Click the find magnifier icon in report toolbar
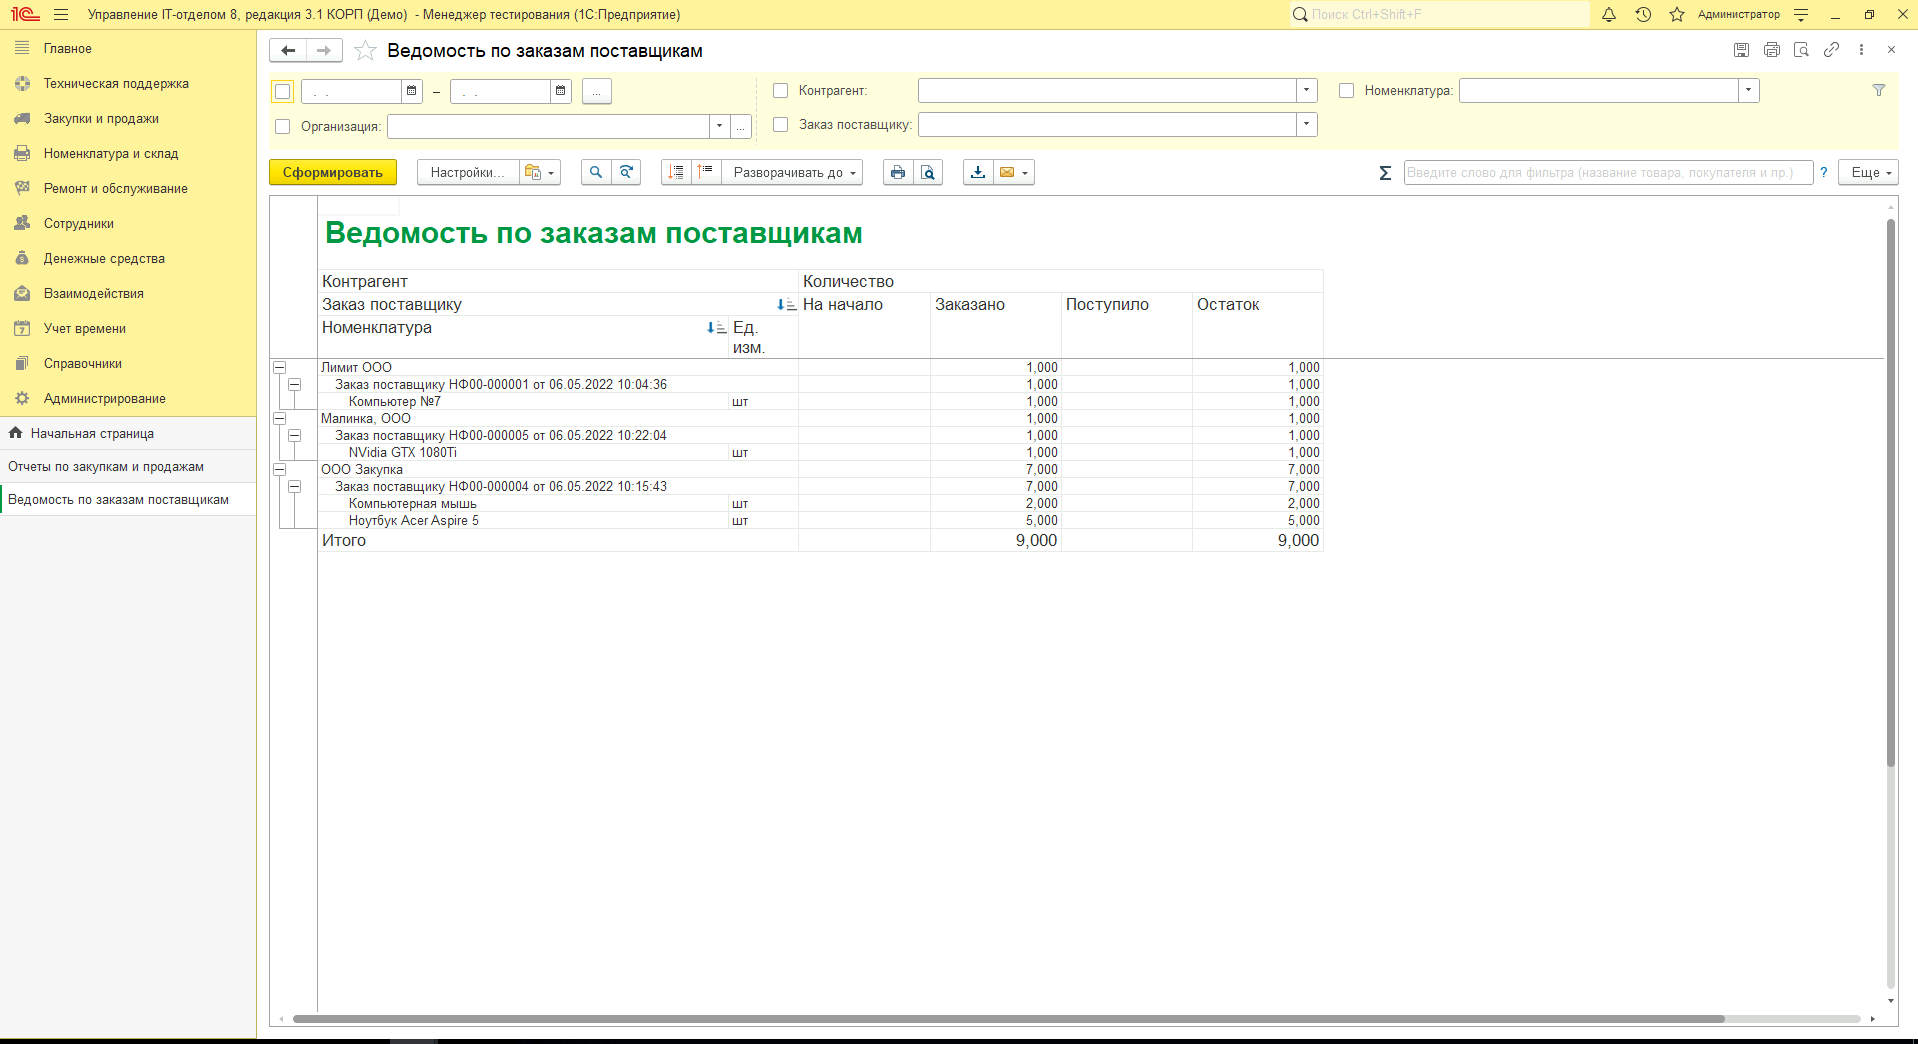 596,173
